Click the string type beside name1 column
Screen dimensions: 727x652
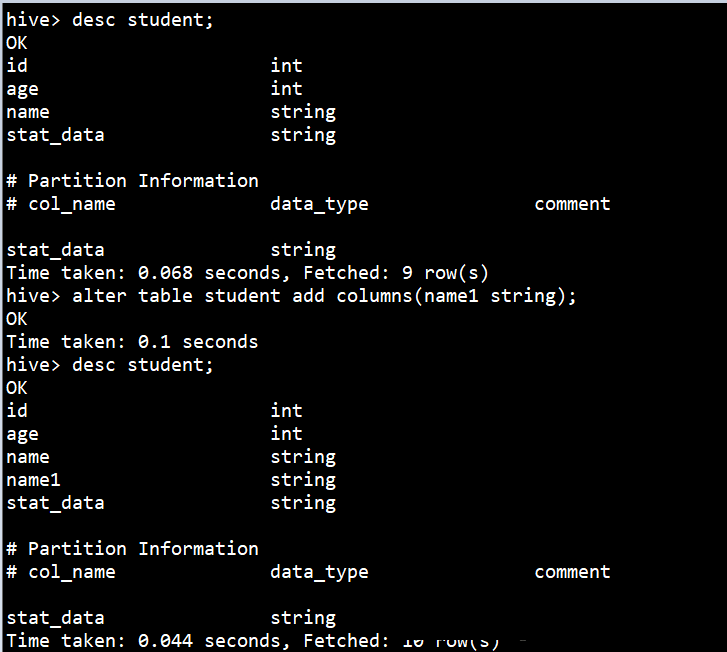click(x=303, y=480)
